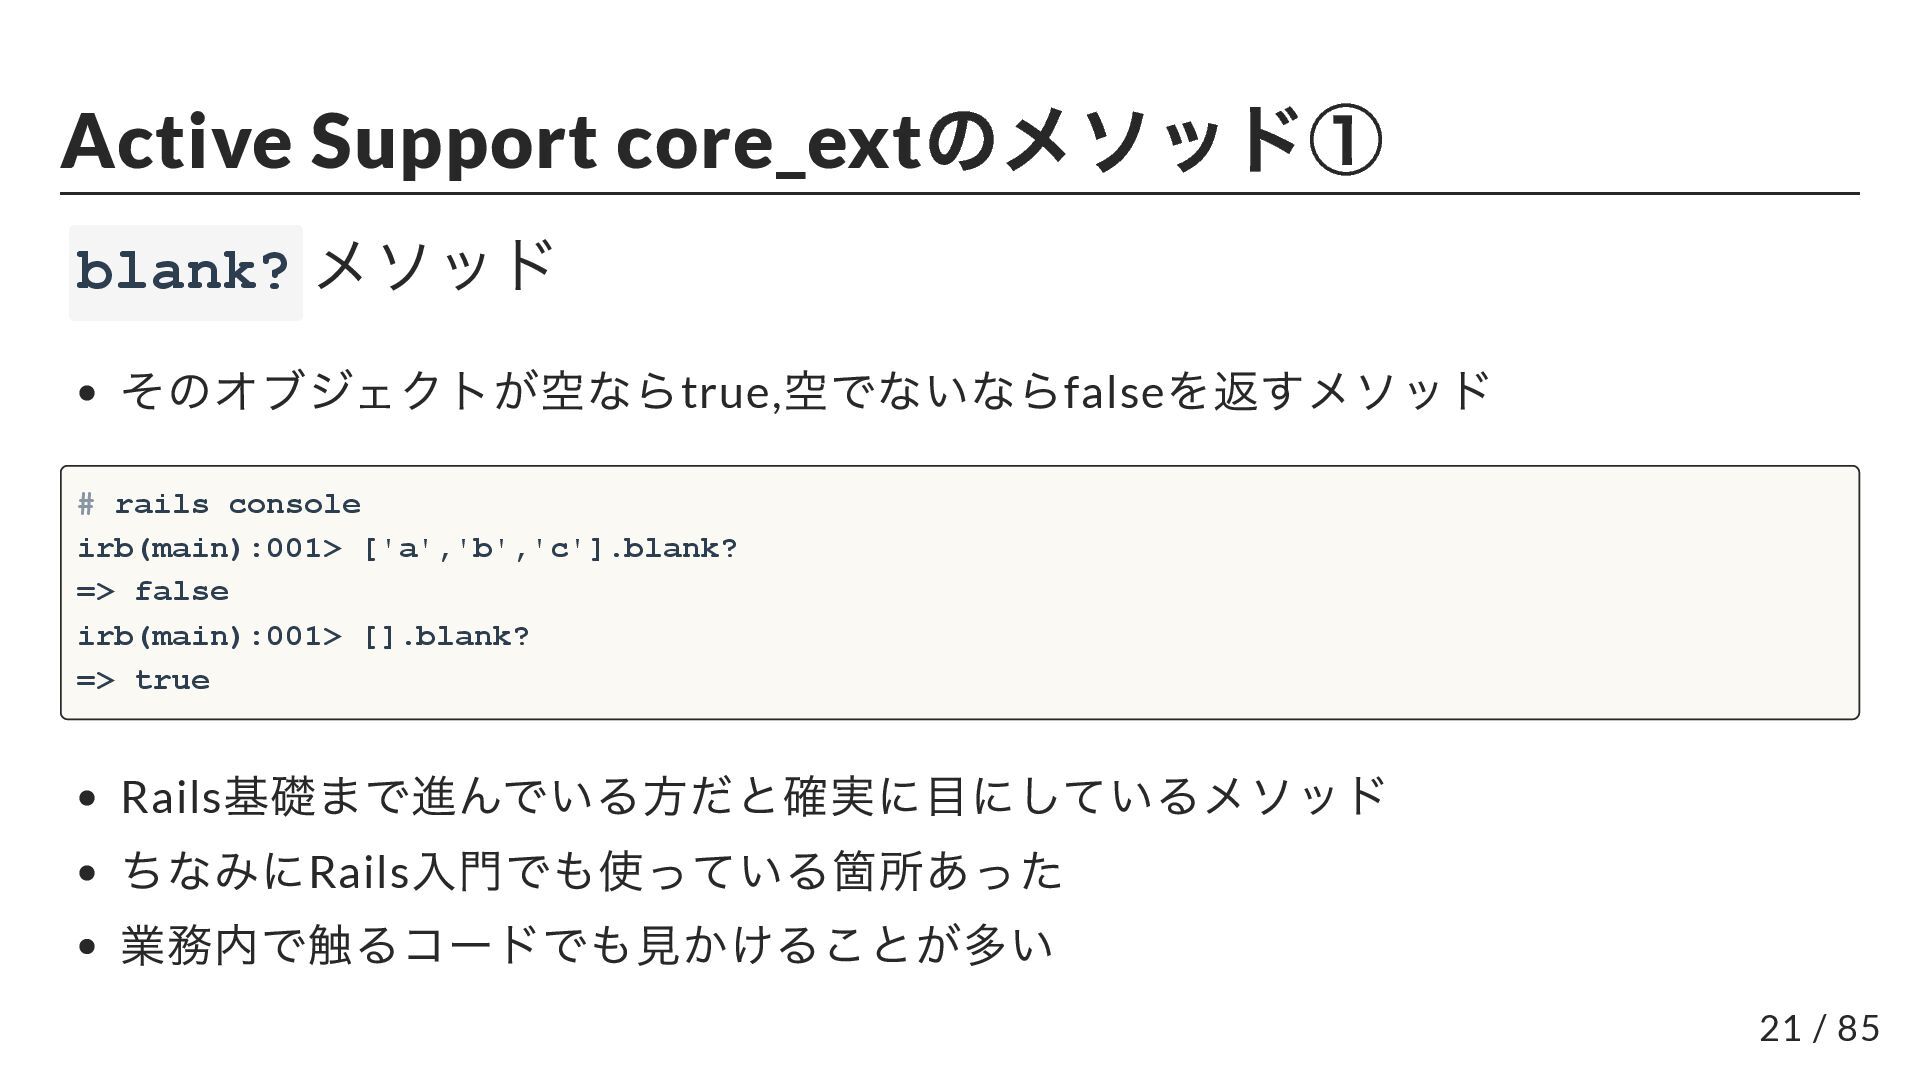1920x1080 pixels.
Task: Click the circled number one in title
Action: point(1345,141)
